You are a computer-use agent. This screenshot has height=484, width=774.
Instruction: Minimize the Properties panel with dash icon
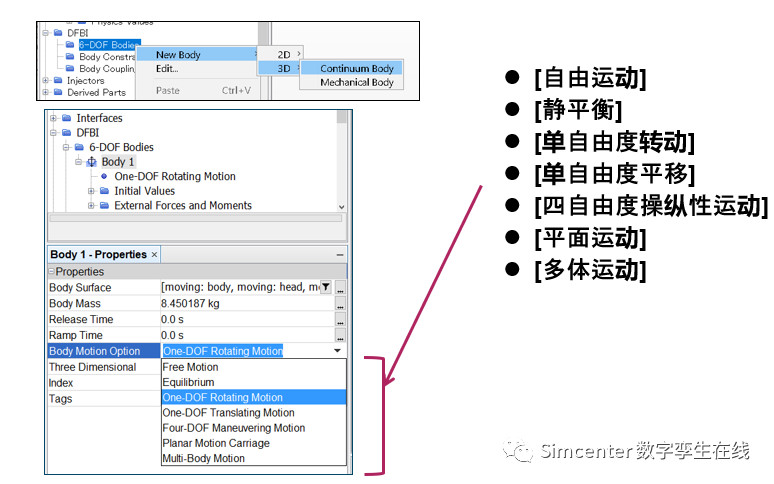[x=339, y=255]
